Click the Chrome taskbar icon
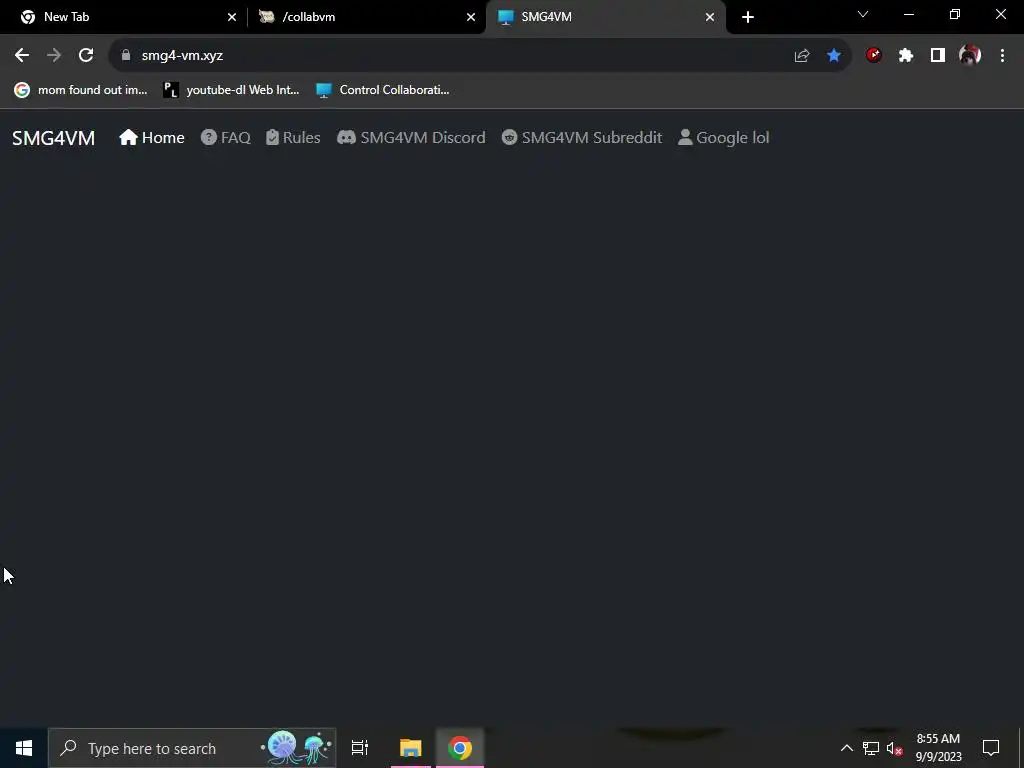 (460, 748)
